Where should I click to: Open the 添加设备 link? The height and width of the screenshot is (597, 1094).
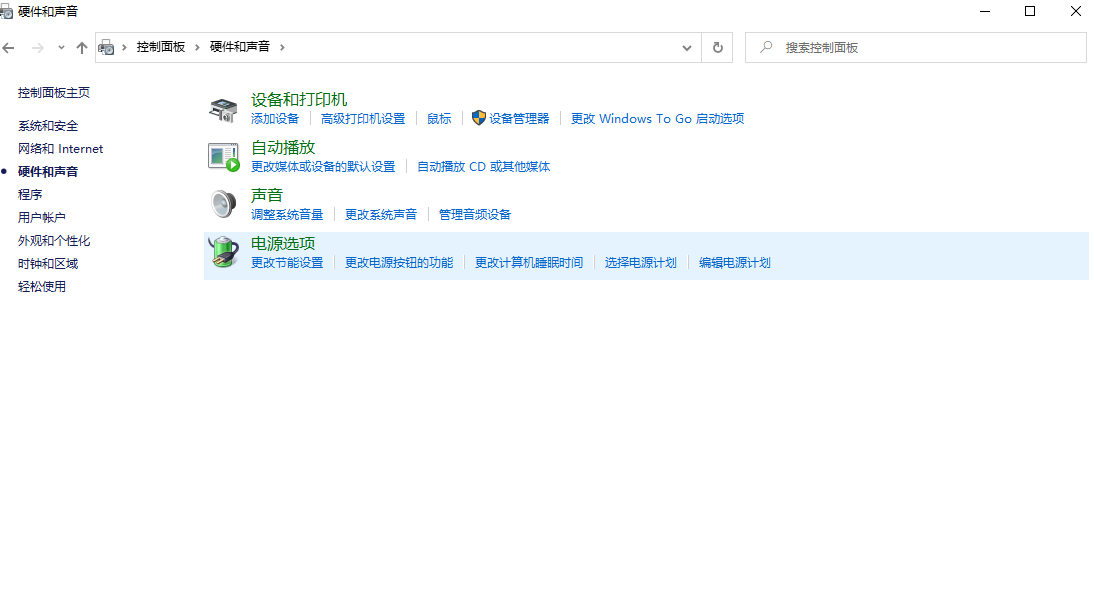coord(275,119)
